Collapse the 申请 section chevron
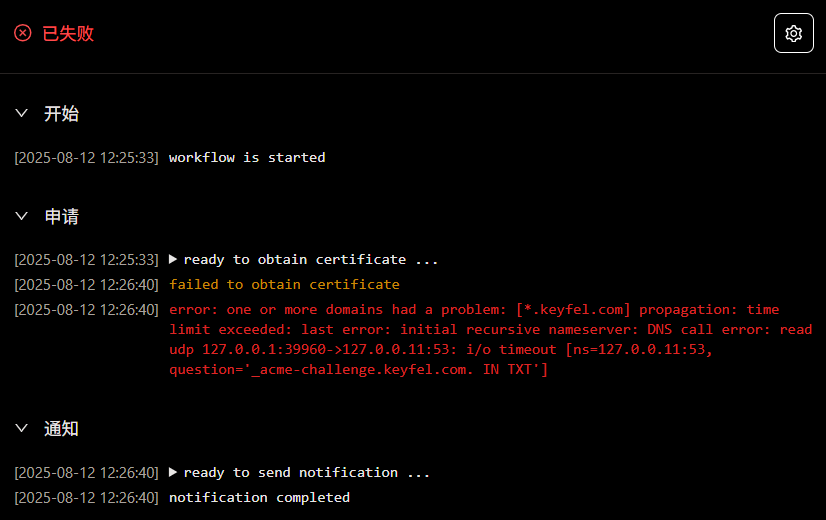This screenshot has width=826, height=520. (22, 216)
